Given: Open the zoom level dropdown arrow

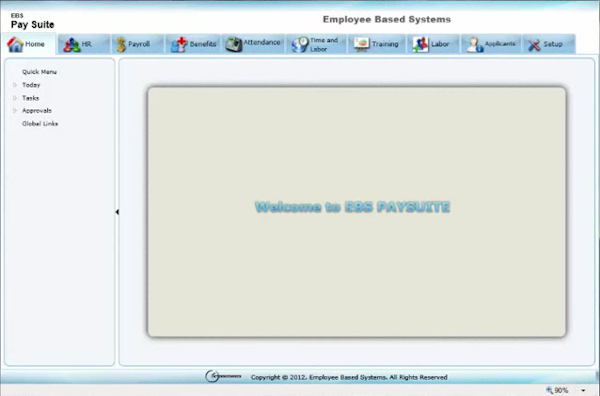Looking at the screenshot, I should pos(583,390).
